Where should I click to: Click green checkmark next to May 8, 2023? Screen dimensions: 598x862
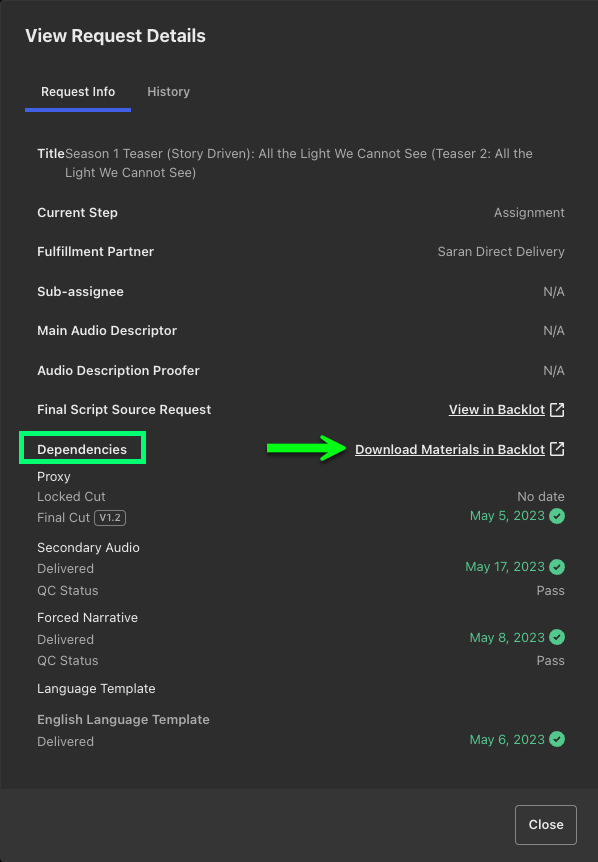tap(557, 637)
